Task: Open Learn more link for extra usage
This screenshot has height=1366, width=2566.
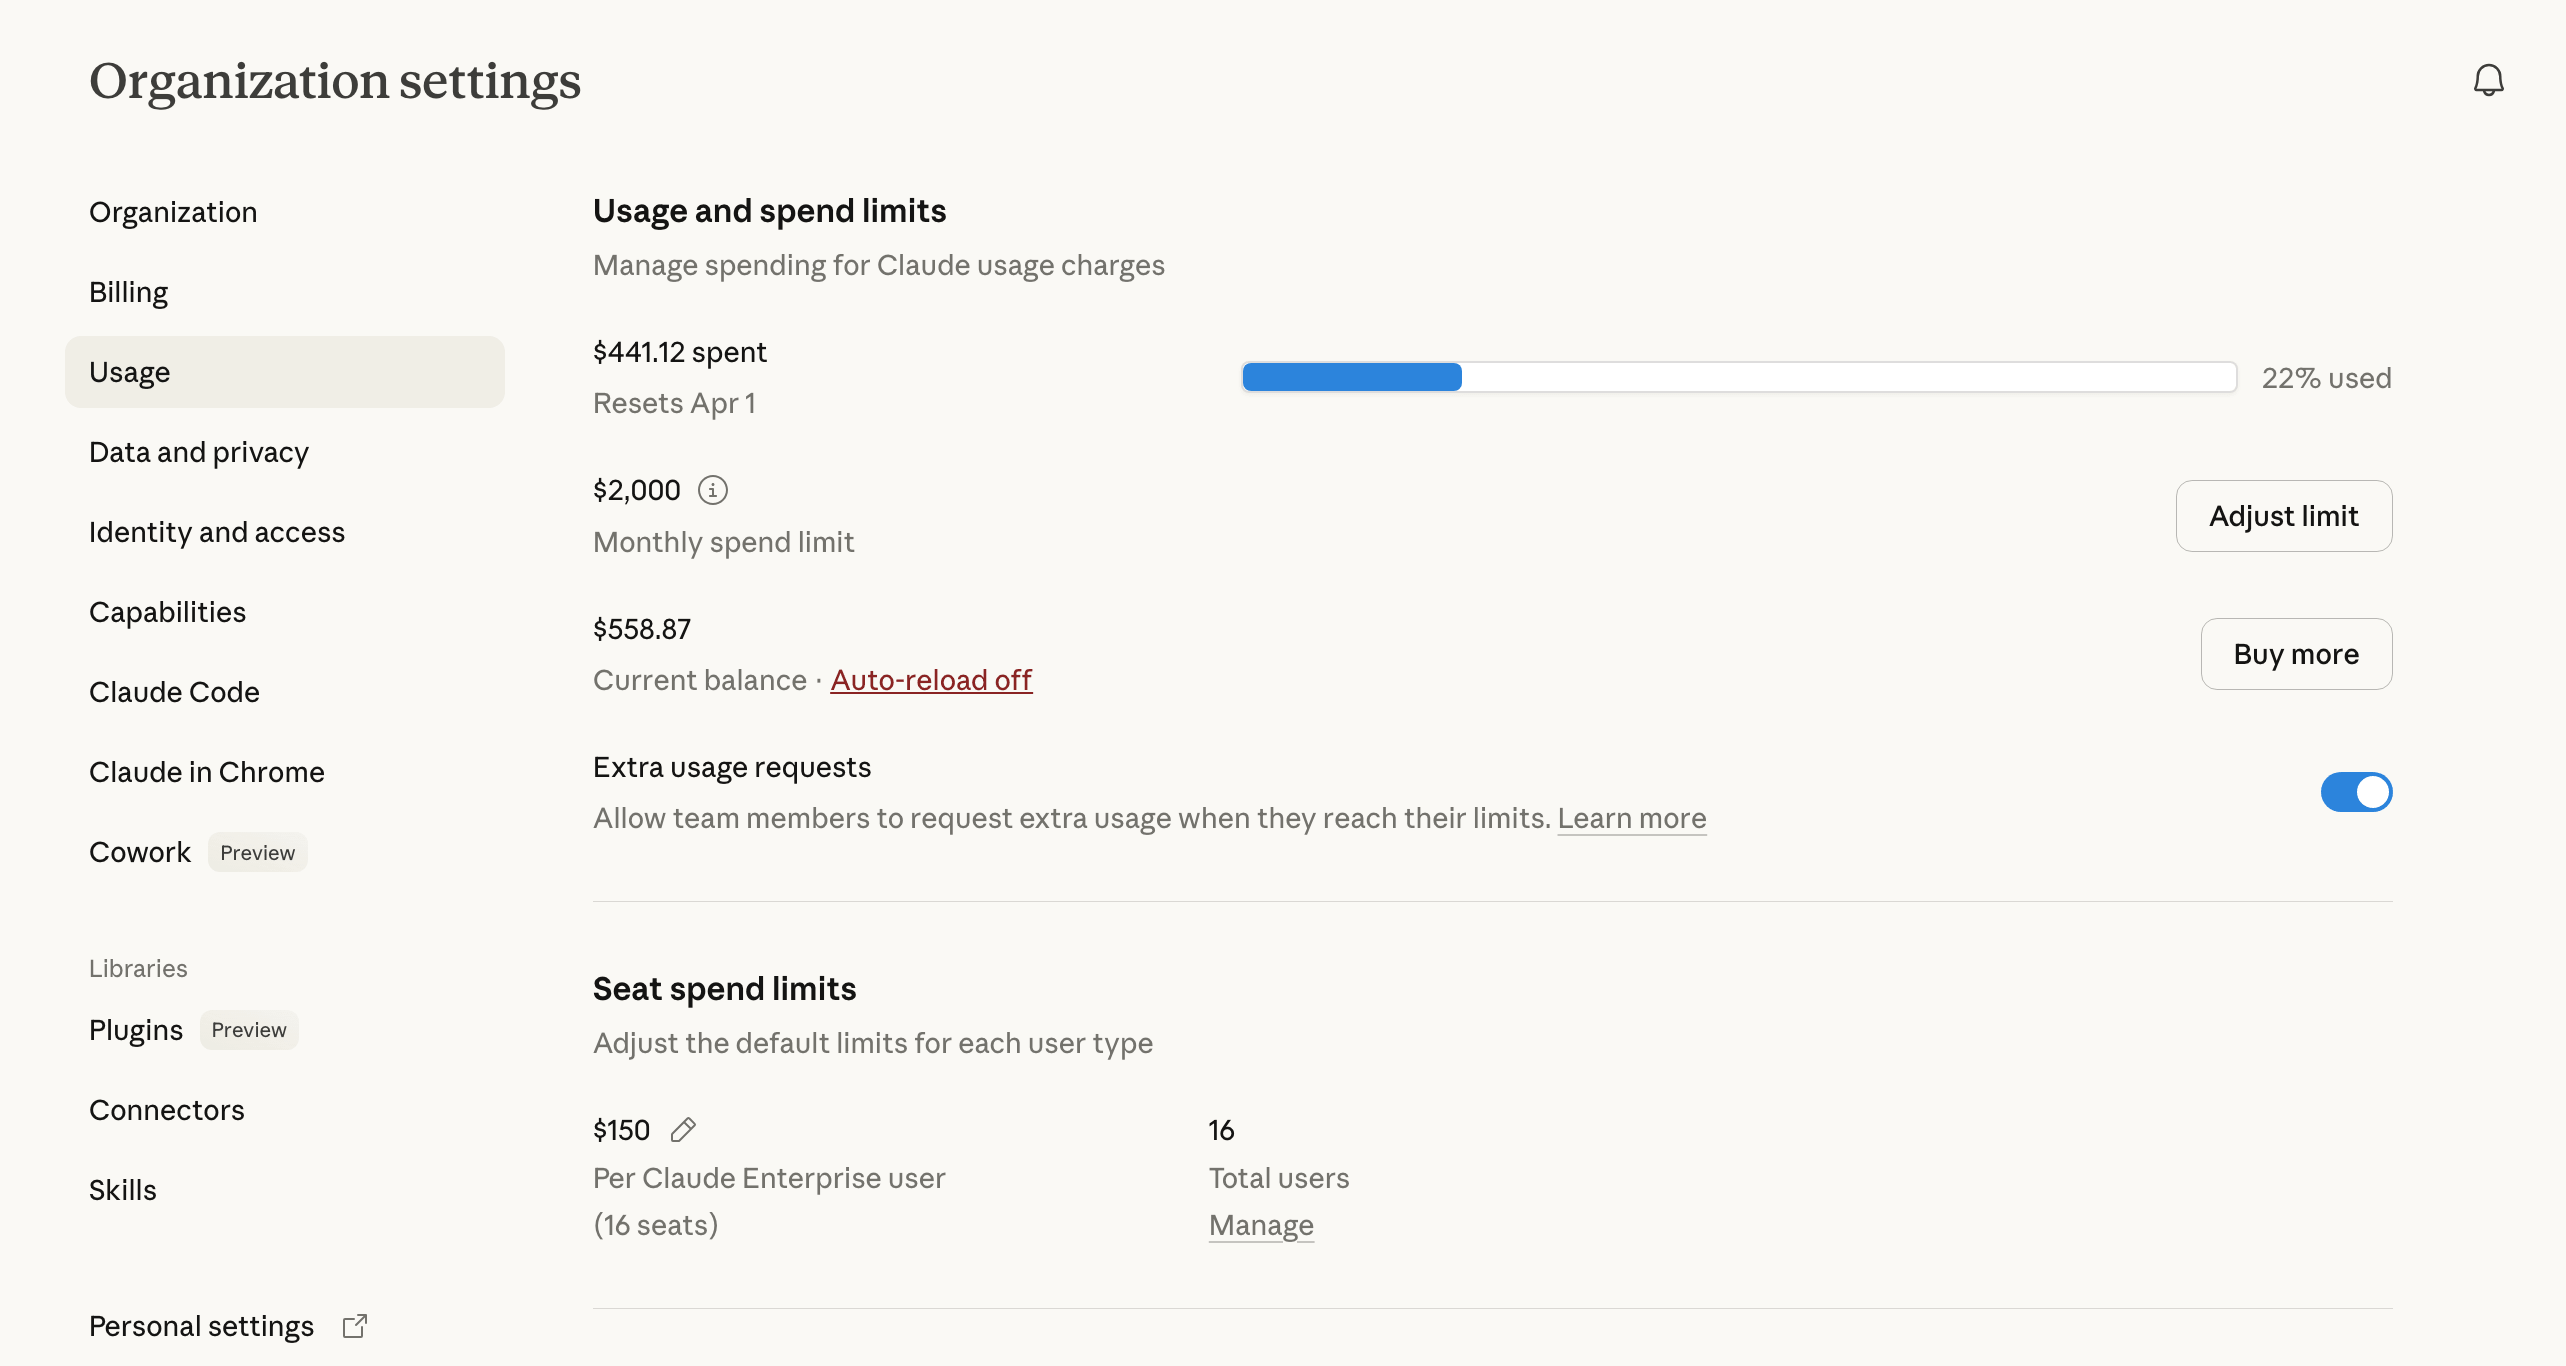Action: [1631, 818]
